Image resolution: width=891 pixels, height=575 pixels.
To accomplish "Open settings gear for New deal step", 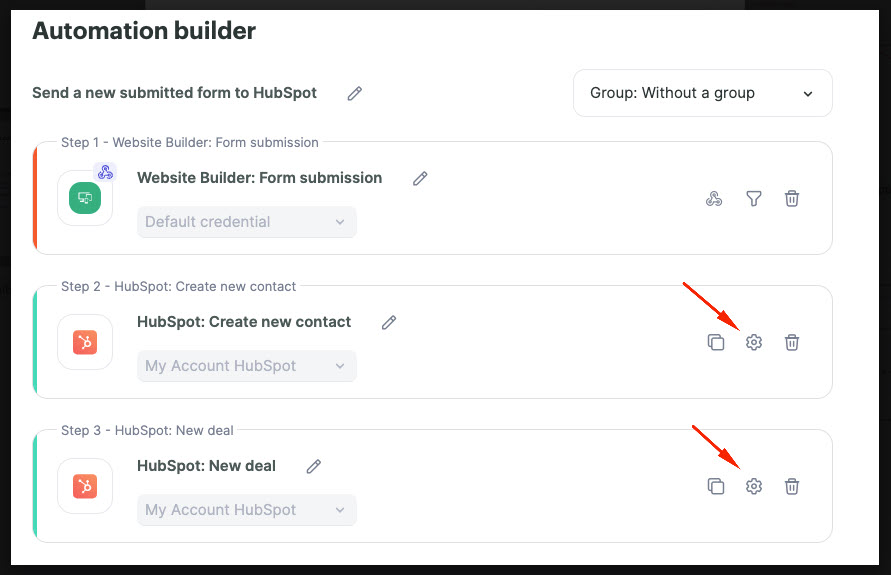I will (753, 486).
